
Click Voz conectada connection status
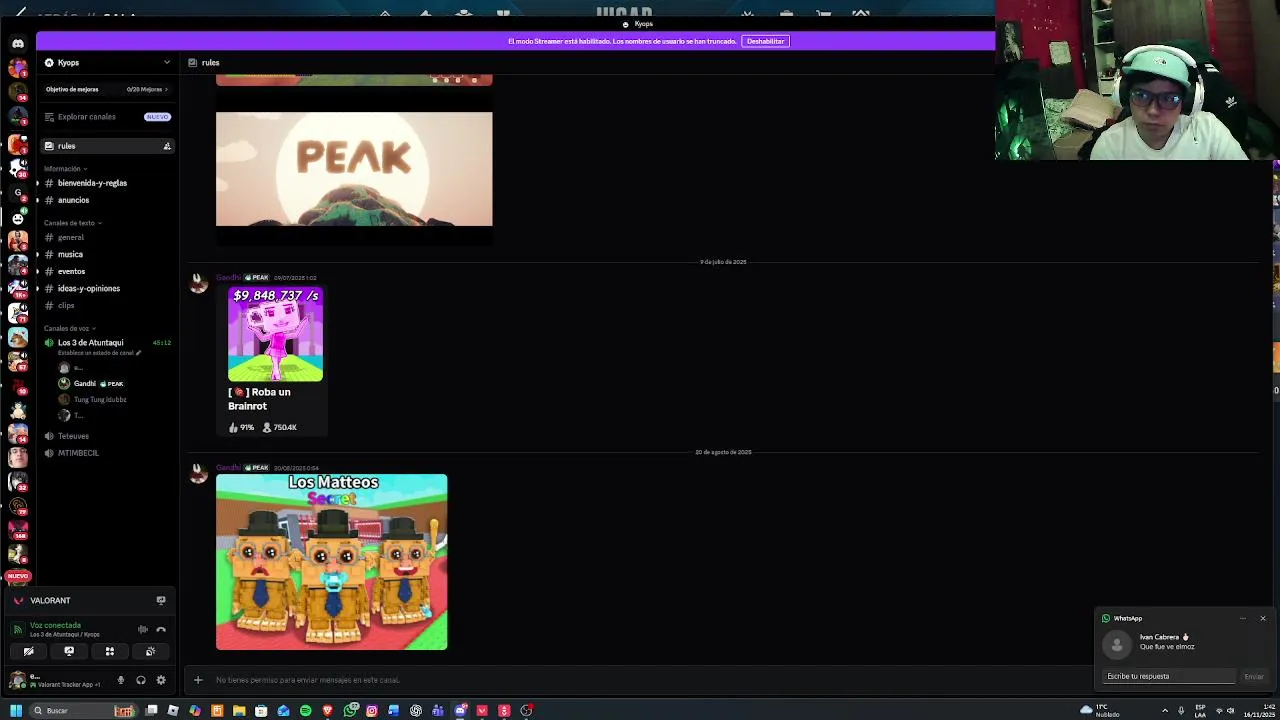pos(56,626)
